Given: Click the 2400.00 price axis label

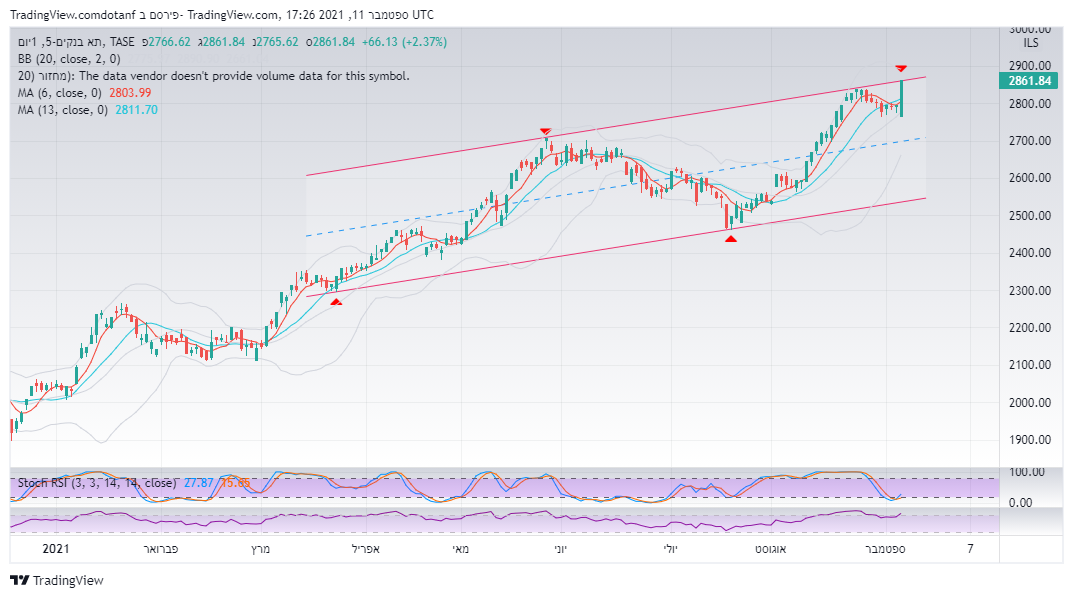Looking at the screenshot, I should pyautogui.click(x=1030, y=252).
